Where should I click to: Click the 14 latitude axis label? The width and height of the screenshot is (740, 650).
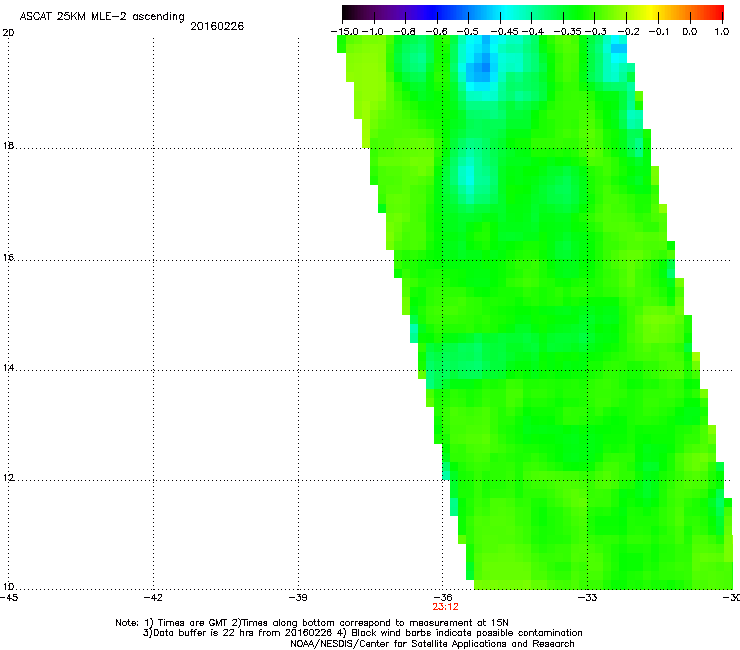pos(8,368)
